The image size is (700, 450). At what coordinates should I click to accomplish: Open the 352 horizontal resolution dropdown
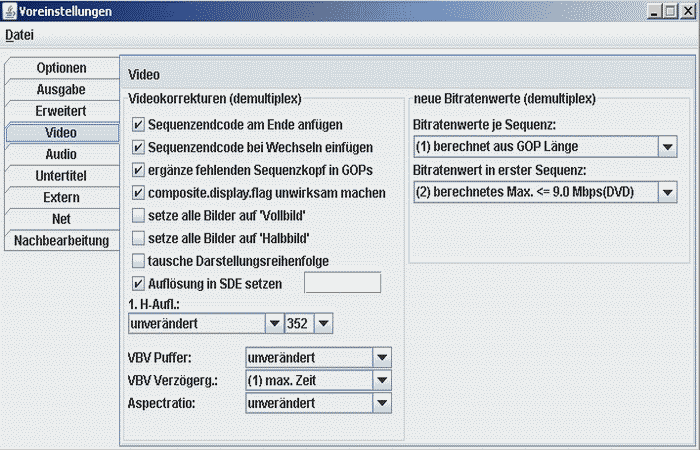click(322, 323)
